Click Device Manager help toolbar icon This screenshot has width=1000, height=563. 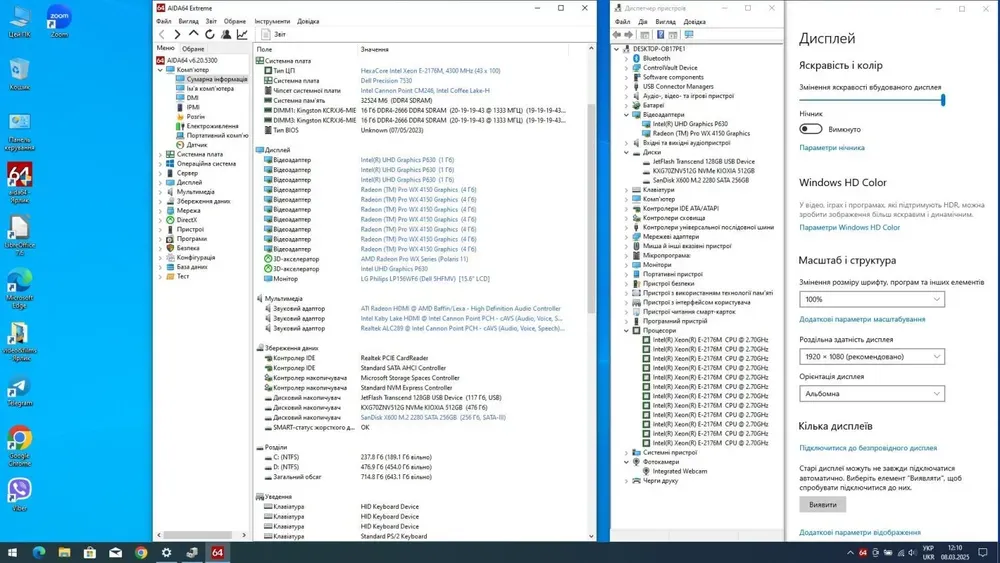[x=660, y=34]
